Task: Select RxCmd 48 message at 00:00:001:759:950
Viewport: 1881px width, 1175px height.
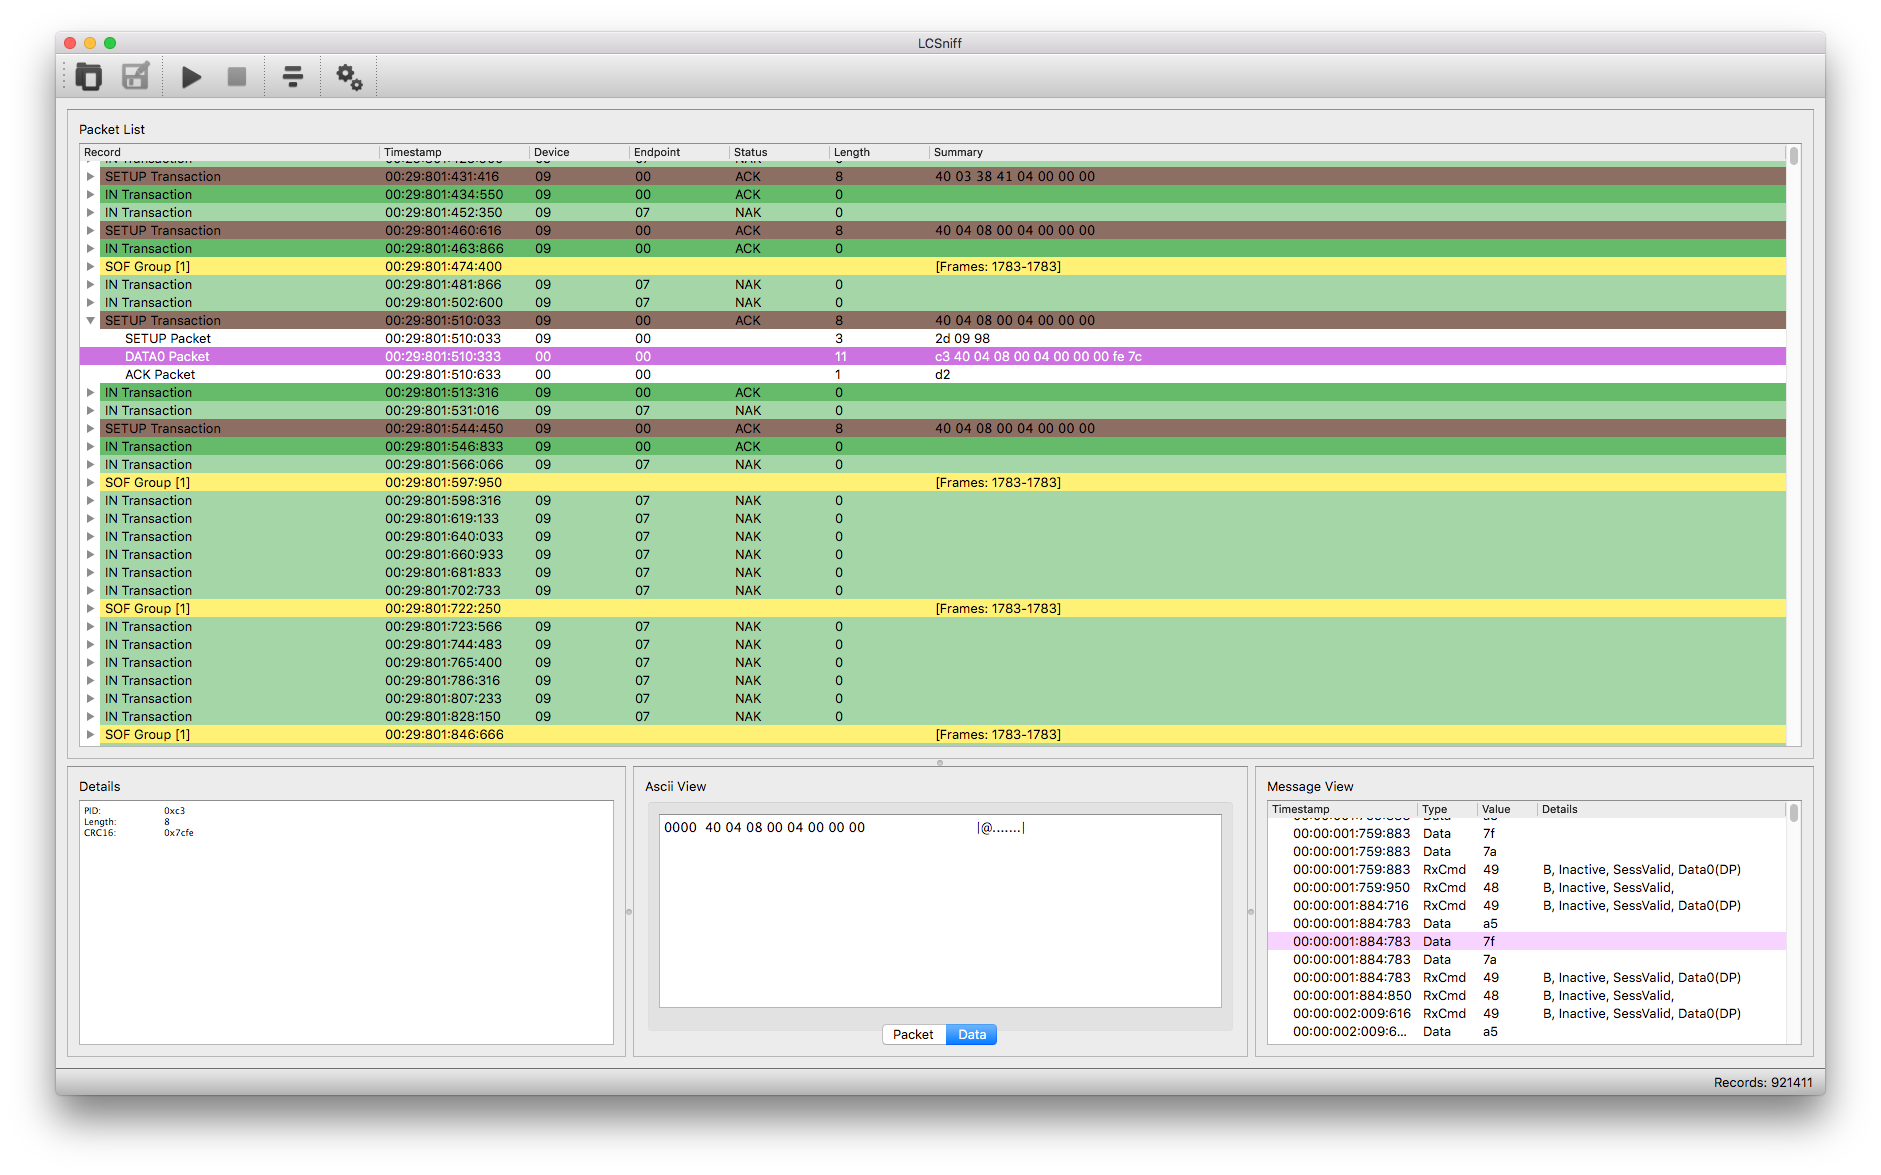Action: (x=1527, y=888)
